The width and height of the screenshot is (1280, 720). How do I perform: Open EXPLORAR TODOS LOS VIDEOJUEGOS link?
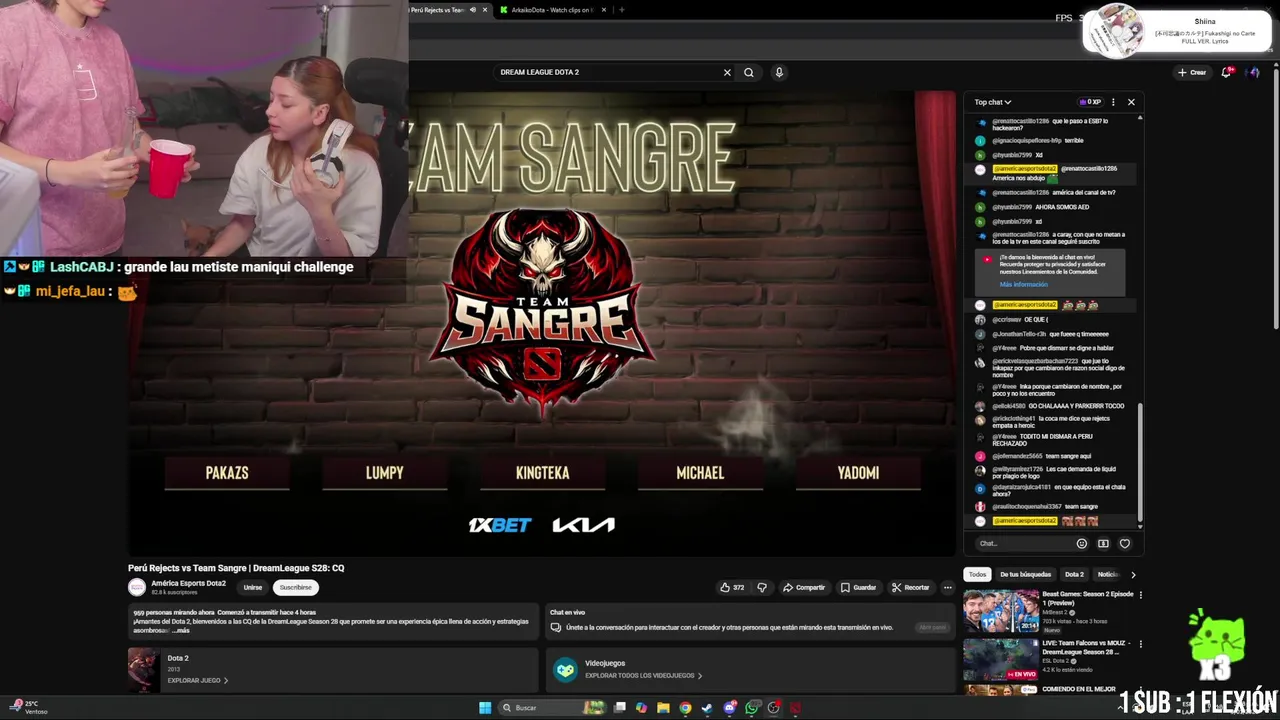click(643, 676)
